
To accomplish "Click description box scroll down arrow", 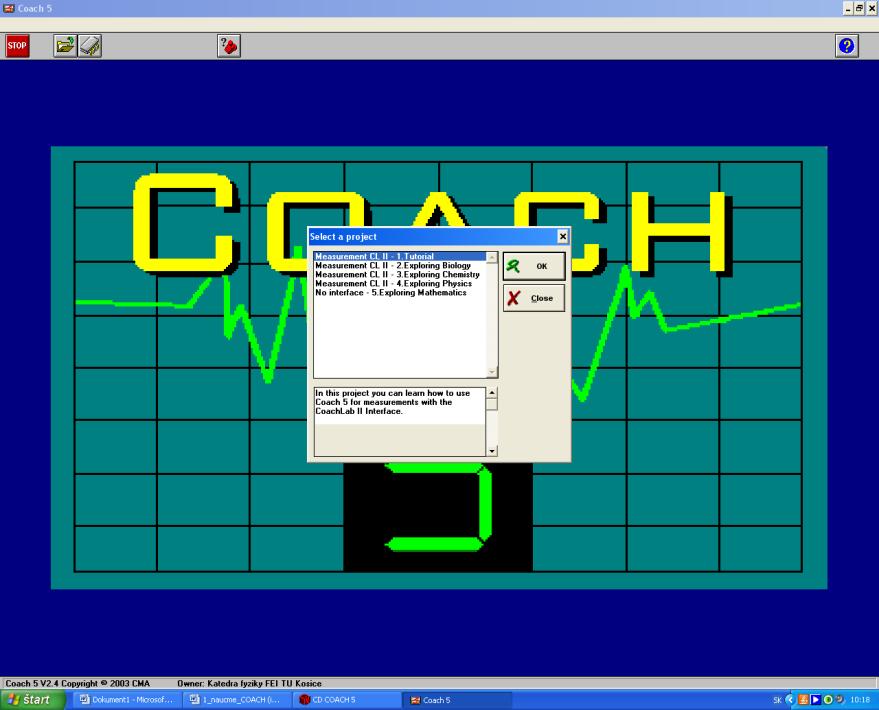I will tap(492, 451).
